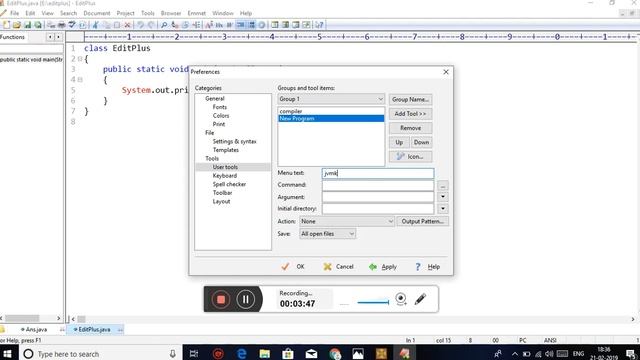640x360 pixels.
Task: Select compiler in the tool list
Action: point(331,111)
